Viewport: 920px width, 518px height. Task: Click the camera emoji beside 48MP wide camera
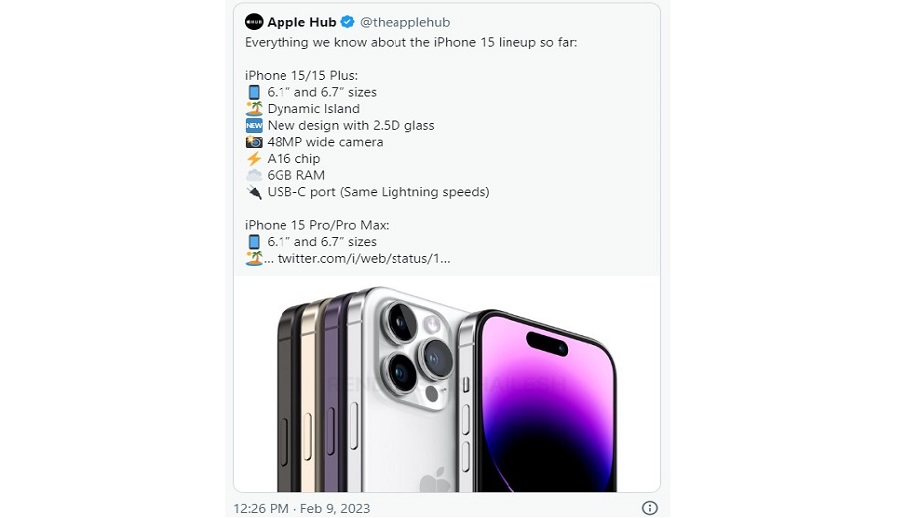tap(254, 142)
